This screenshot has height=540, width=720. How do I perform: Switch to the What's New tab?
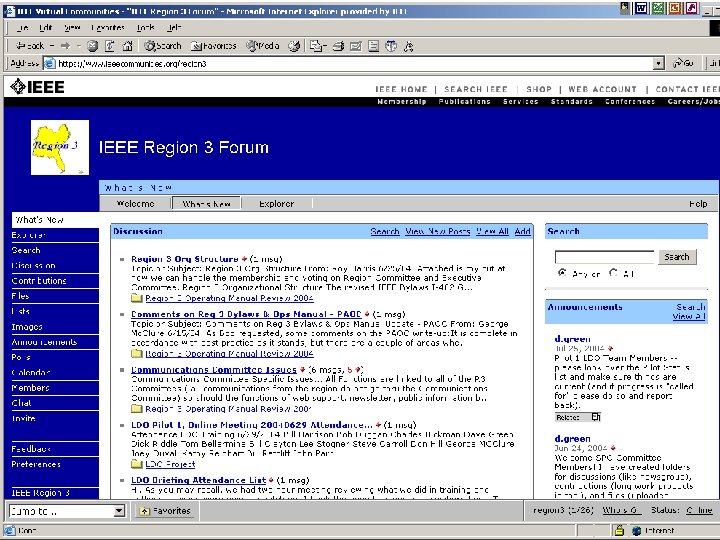pos(206,203)
